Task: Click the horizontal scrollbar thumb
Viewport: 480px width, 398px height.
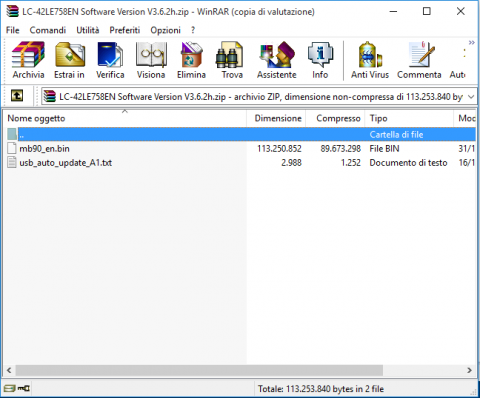Action: 199,370
